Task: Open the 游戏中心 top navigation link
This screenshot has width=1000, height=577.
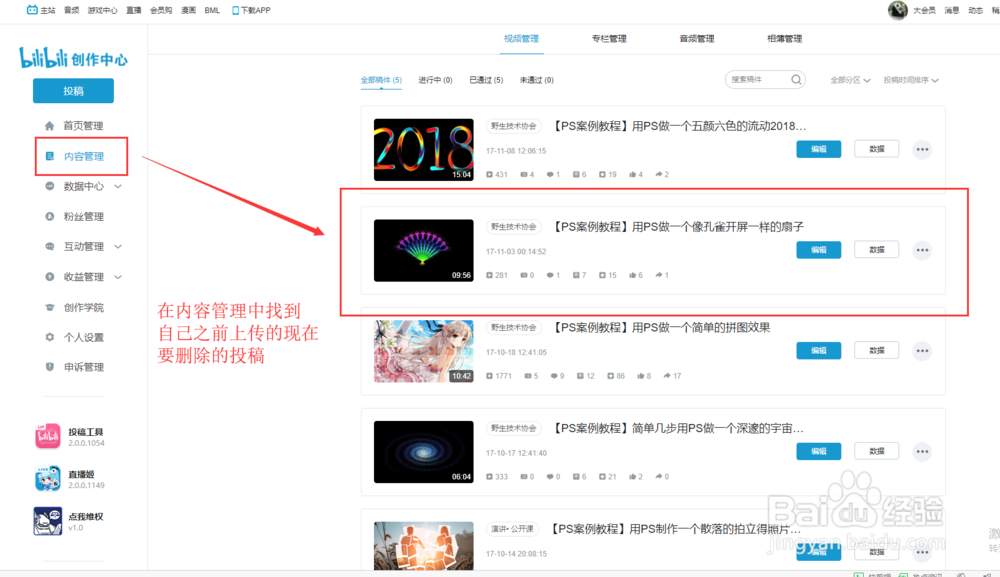Action: pyautogui.click(x=102, y=10)
